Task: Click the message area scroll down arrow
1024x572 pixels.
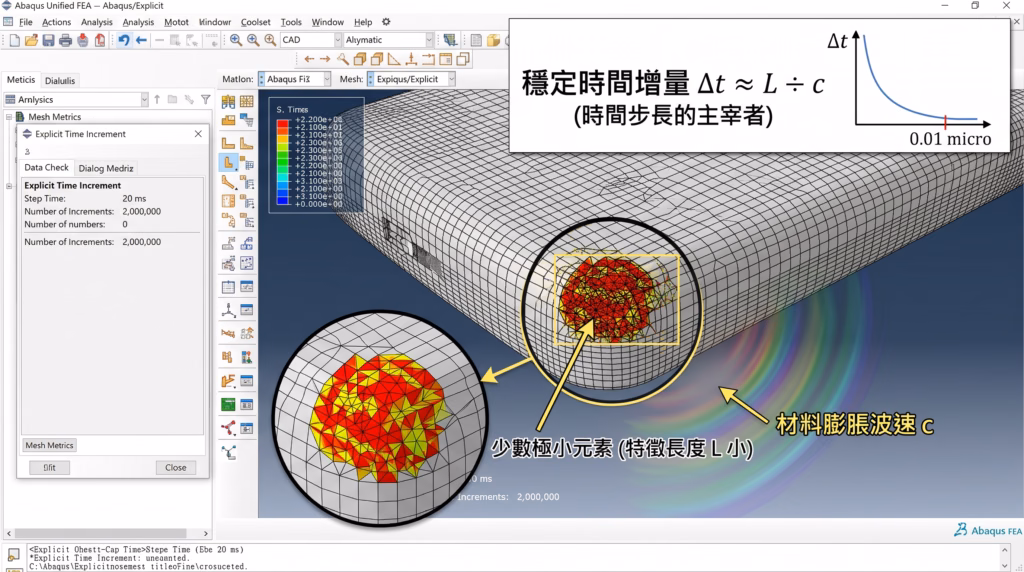Action: 1004,566
